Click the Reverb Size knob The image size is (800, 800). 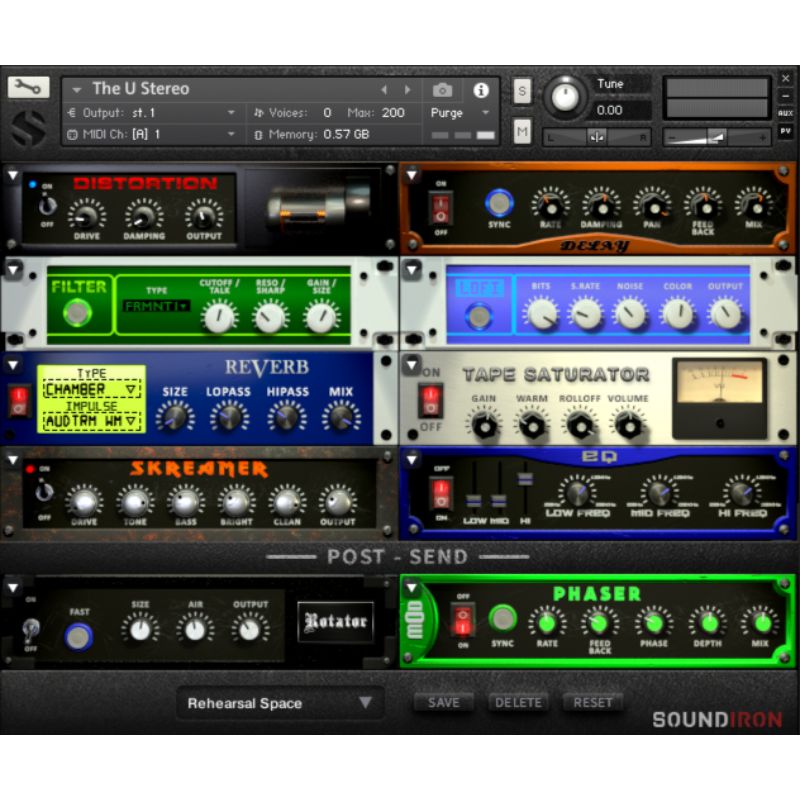point(174,417)
